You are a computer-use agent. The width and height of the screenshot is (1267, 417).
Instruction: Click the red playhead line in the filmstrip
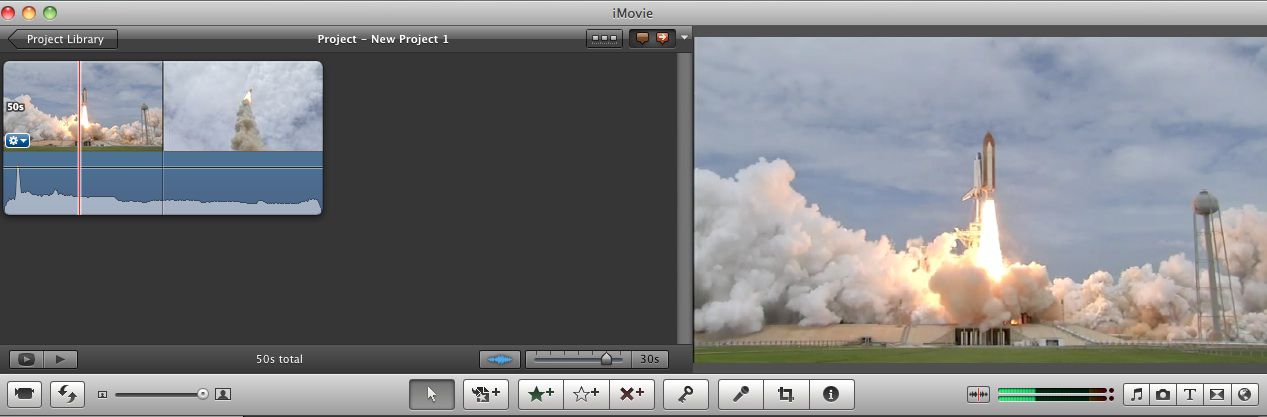(79, 138)
